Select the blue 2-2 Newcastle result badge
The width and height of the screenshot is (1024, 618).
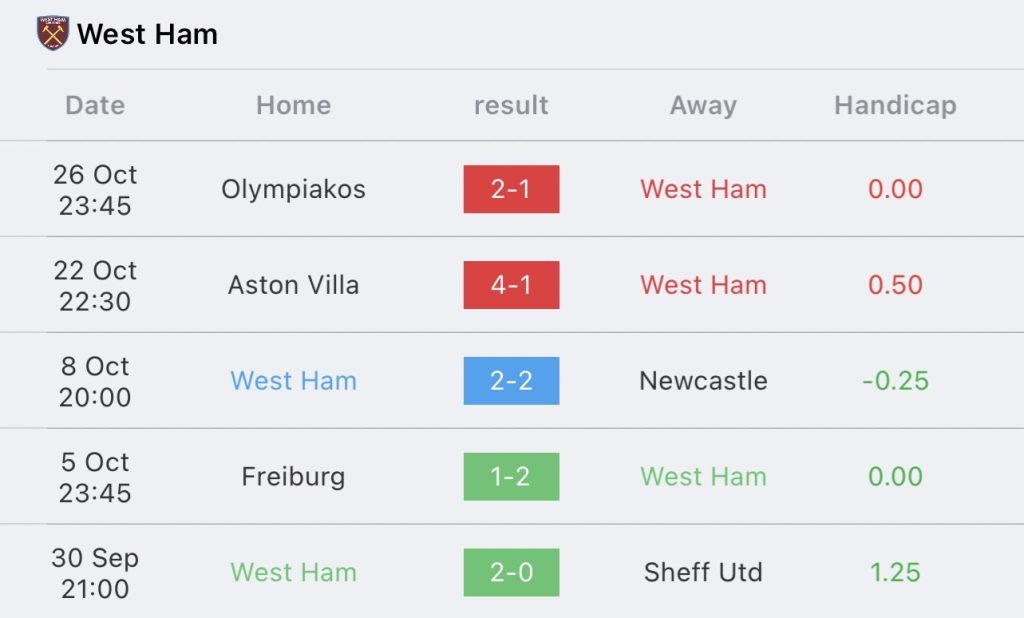(511, 381)
